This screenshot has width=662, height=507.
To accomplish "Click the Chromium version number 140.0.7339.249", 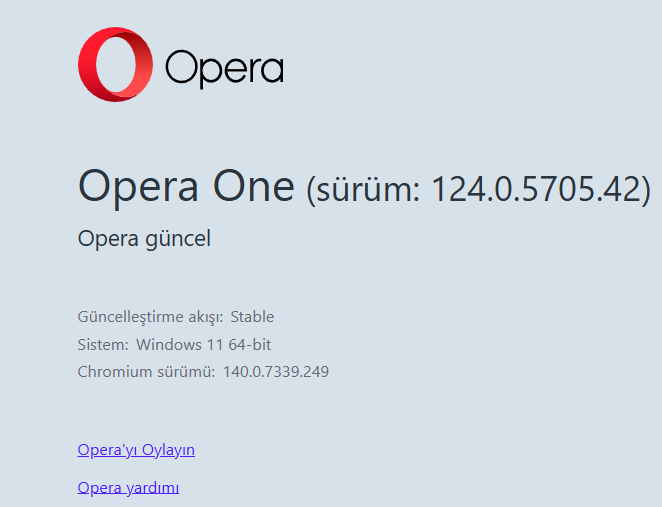I will coord(276,372).
